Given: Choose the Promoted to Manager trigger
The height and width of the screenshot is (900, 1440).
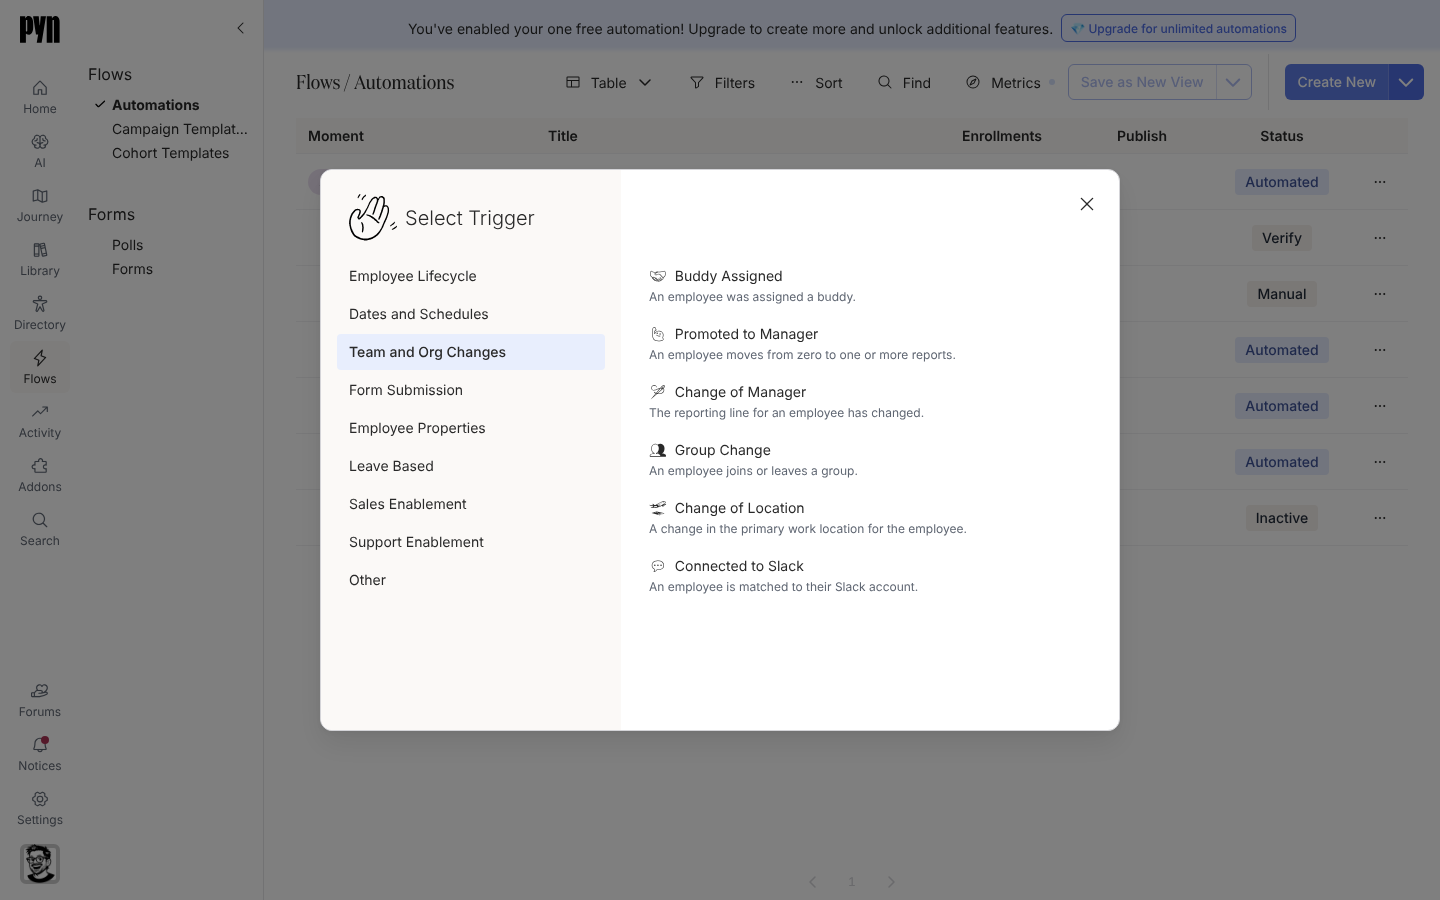Looking at the screenshot, I should 802,343.
